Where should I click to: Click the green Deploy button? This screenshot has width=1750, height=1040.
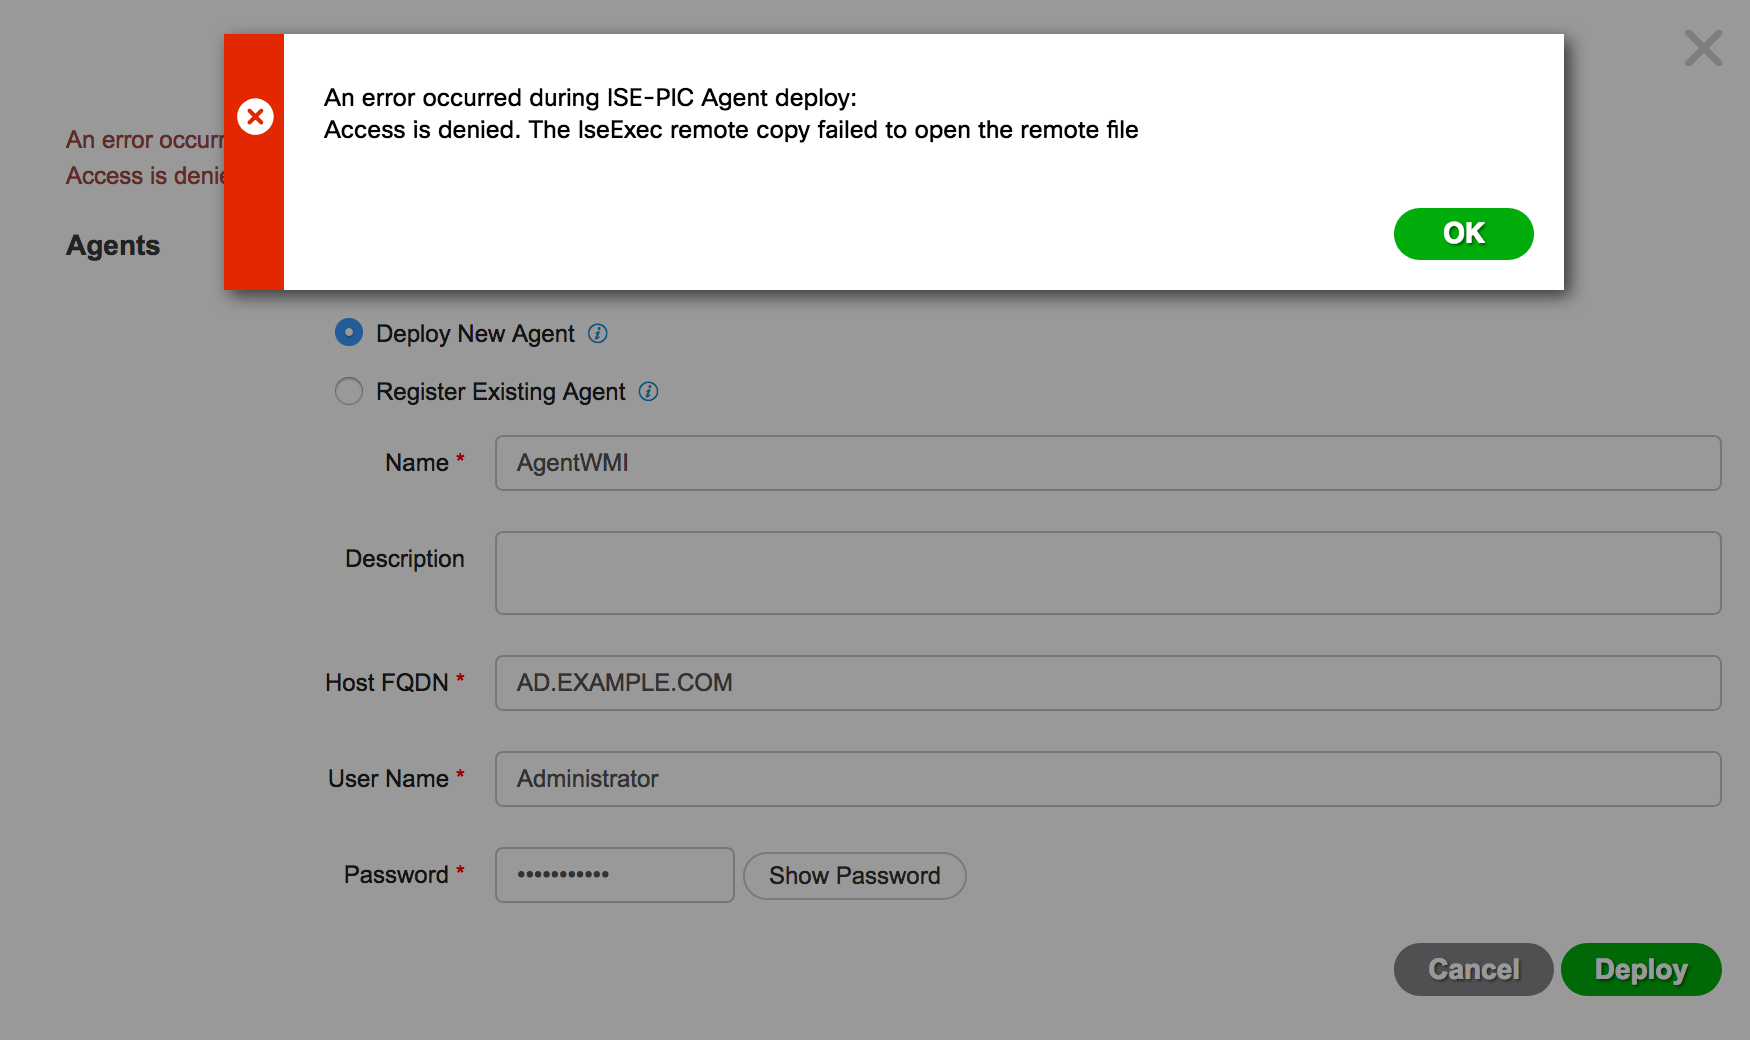pos(1641,969)
